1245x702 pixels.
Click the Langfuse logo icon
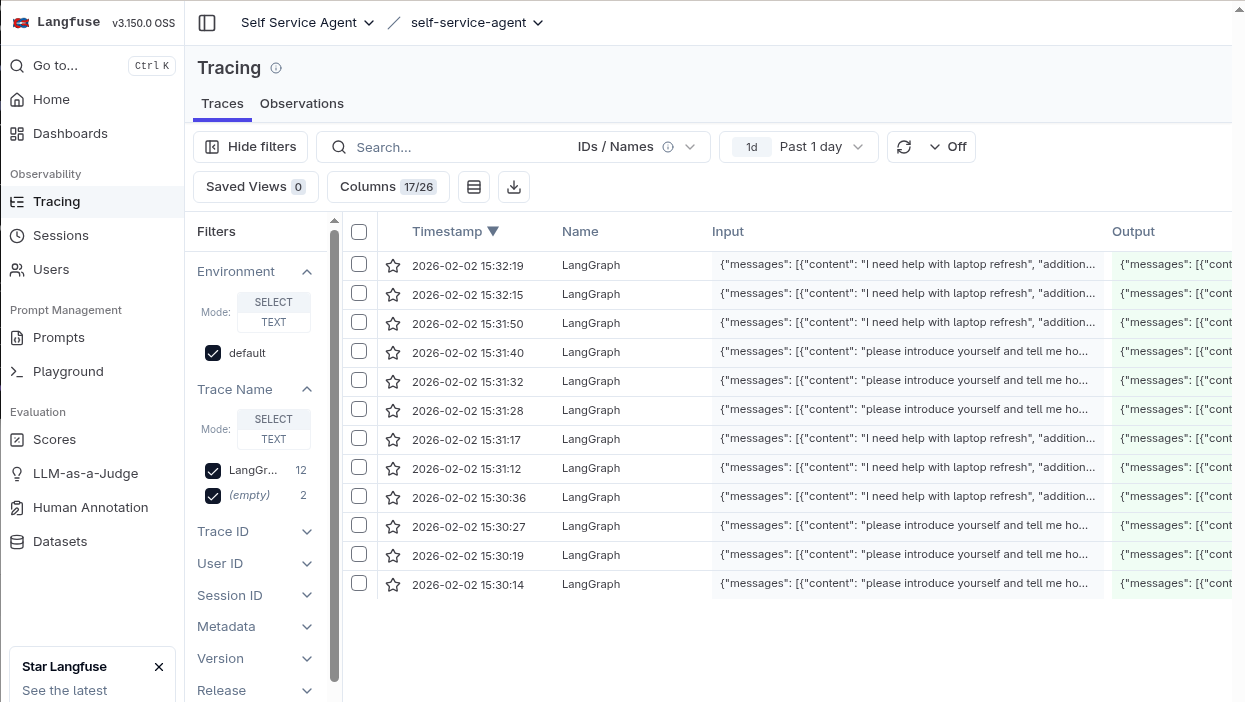pyautogui.click(x=21, y=22)
